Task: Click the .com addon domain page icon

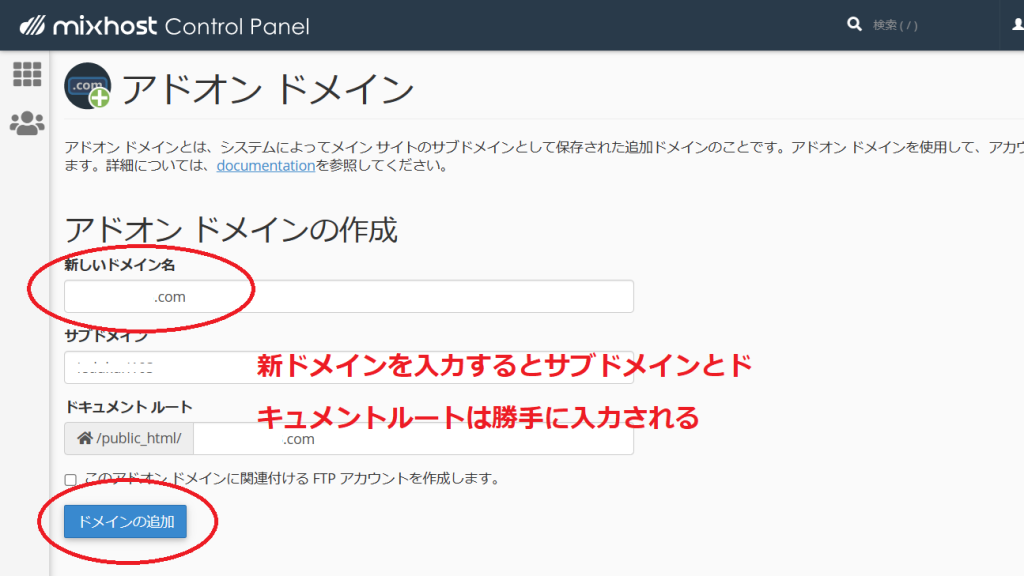Action: pyautogui.click(x=87, y=87)
